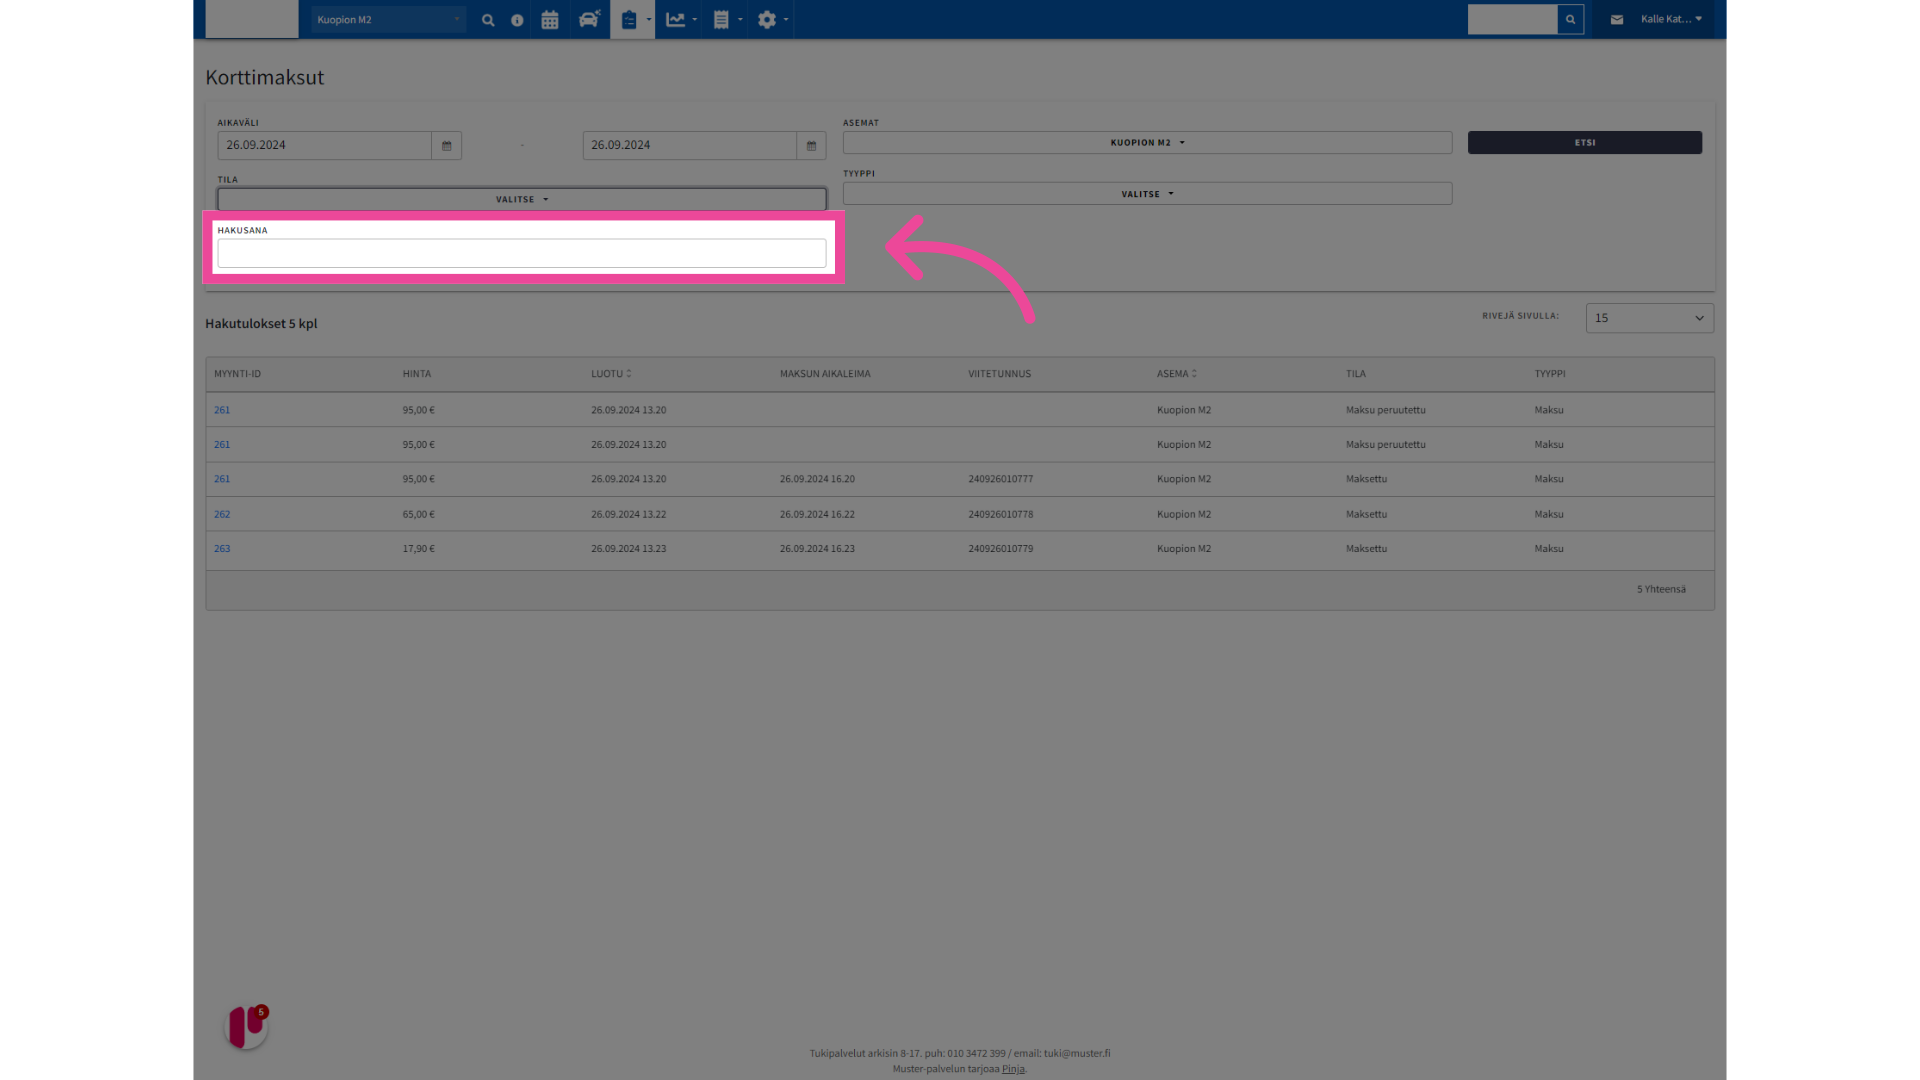The width and height of the screenshot is (1920, 1080).
Task: Expand the Tyyppi Valitse dropdown
Action: coord(1147,194)
